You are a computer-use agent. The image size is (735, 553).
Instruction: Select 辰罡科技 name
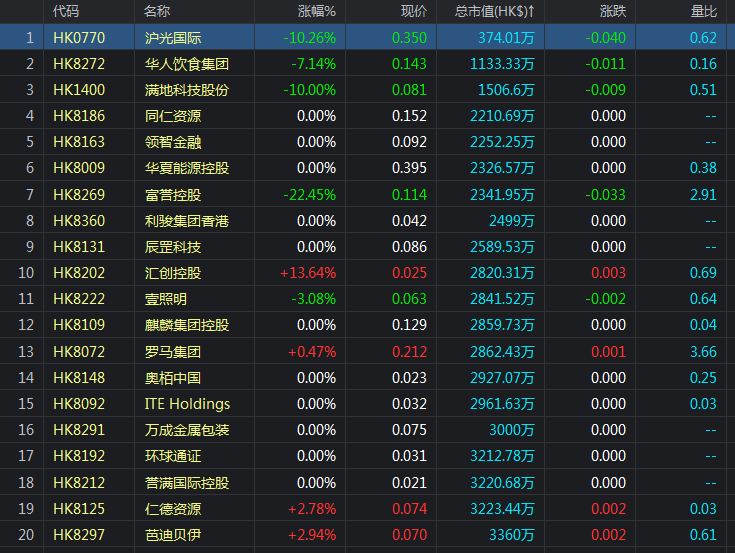pyautogui.click(x=173, y=247)
